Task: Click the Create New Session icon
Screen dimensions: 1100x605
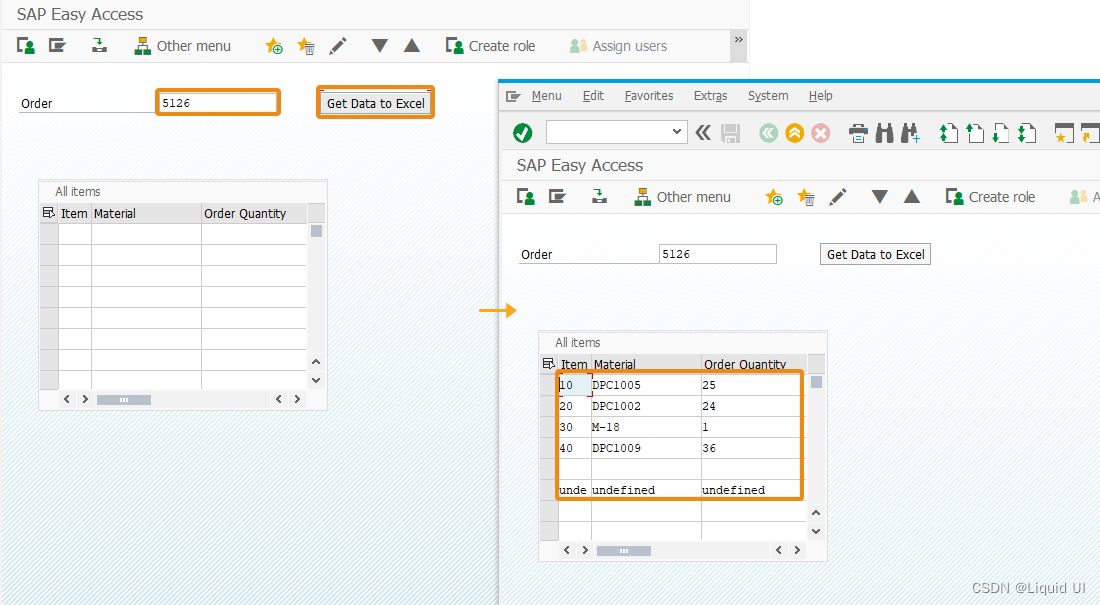Action: point(1064,133)
